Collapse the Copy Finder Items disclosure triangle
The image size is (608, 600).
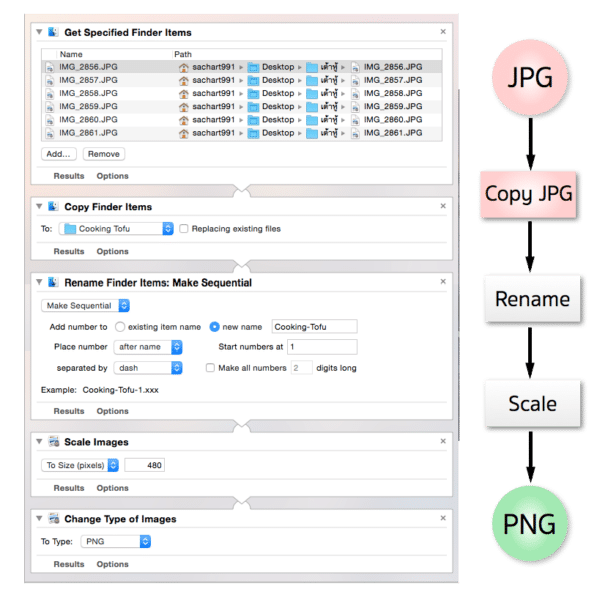pos(40,207)
